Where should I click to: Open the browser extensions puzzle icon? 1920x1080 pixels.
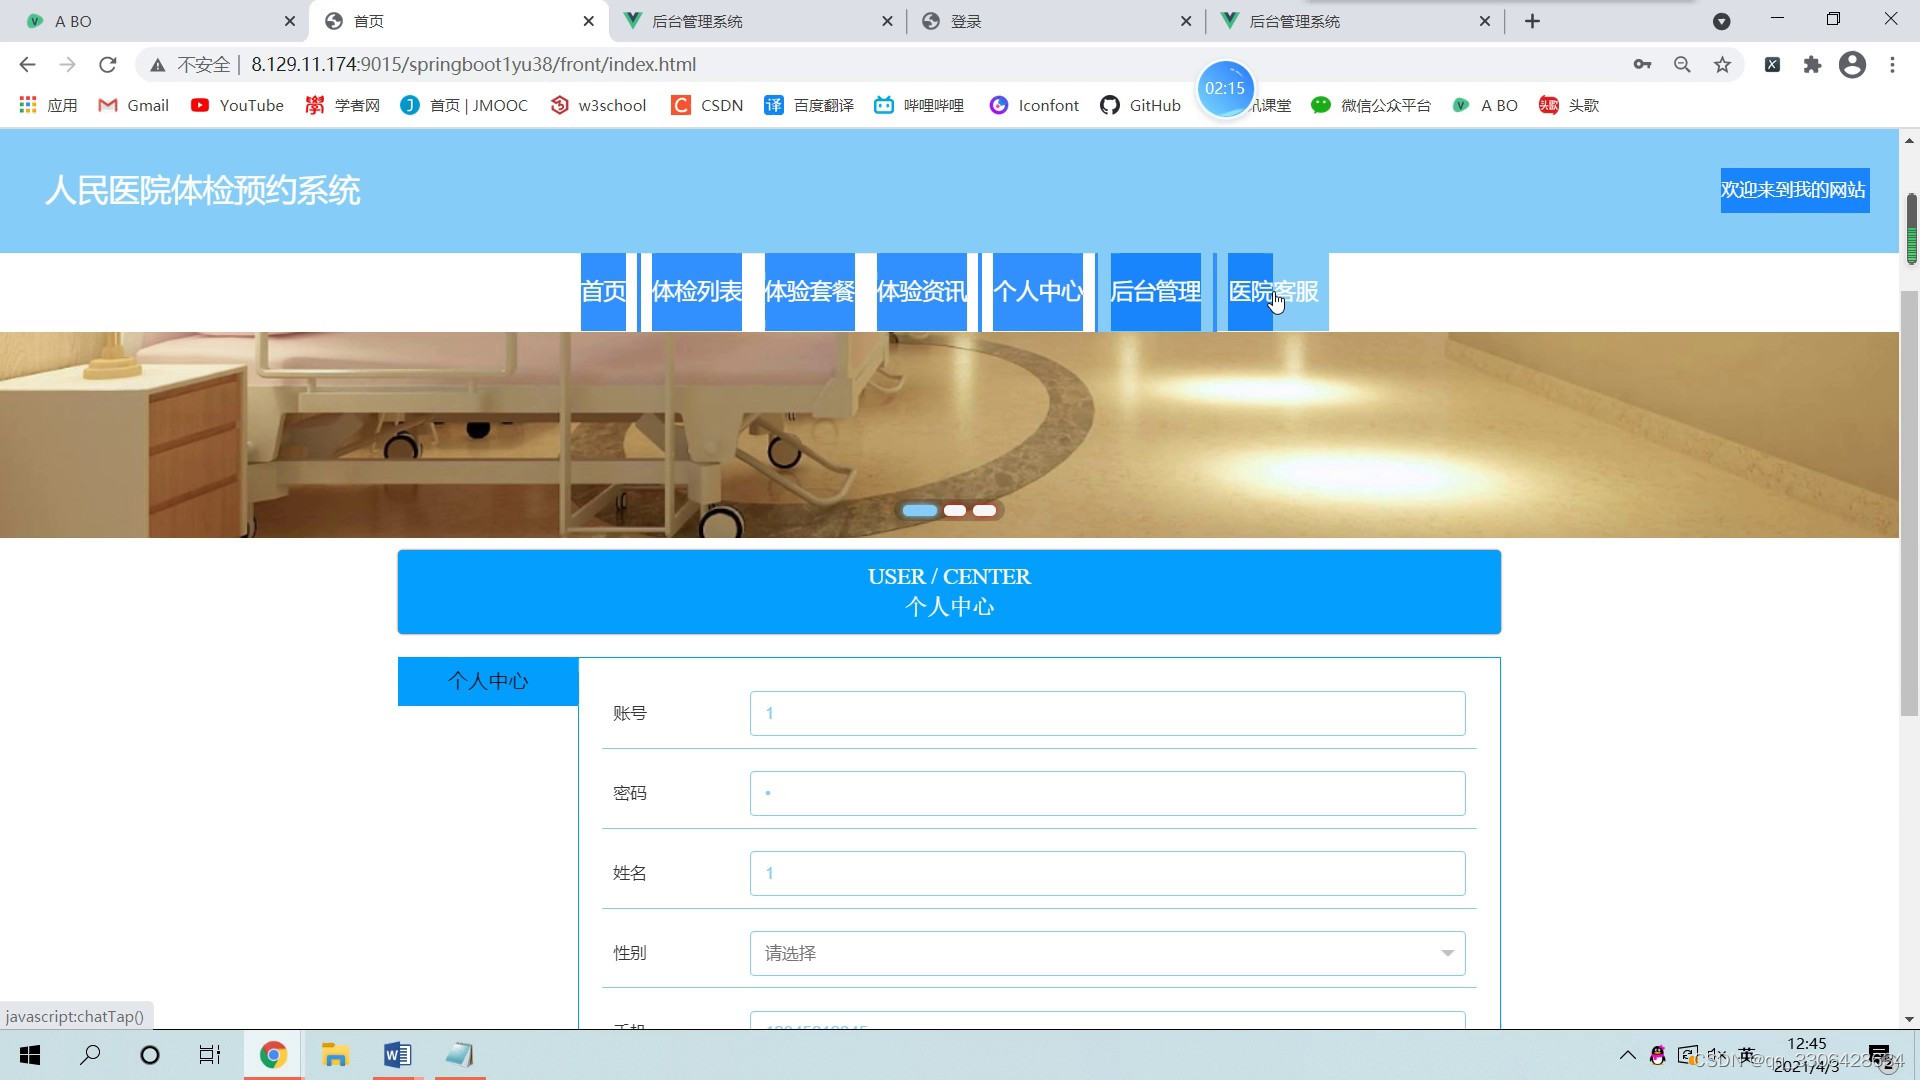tap(1813, 64)
